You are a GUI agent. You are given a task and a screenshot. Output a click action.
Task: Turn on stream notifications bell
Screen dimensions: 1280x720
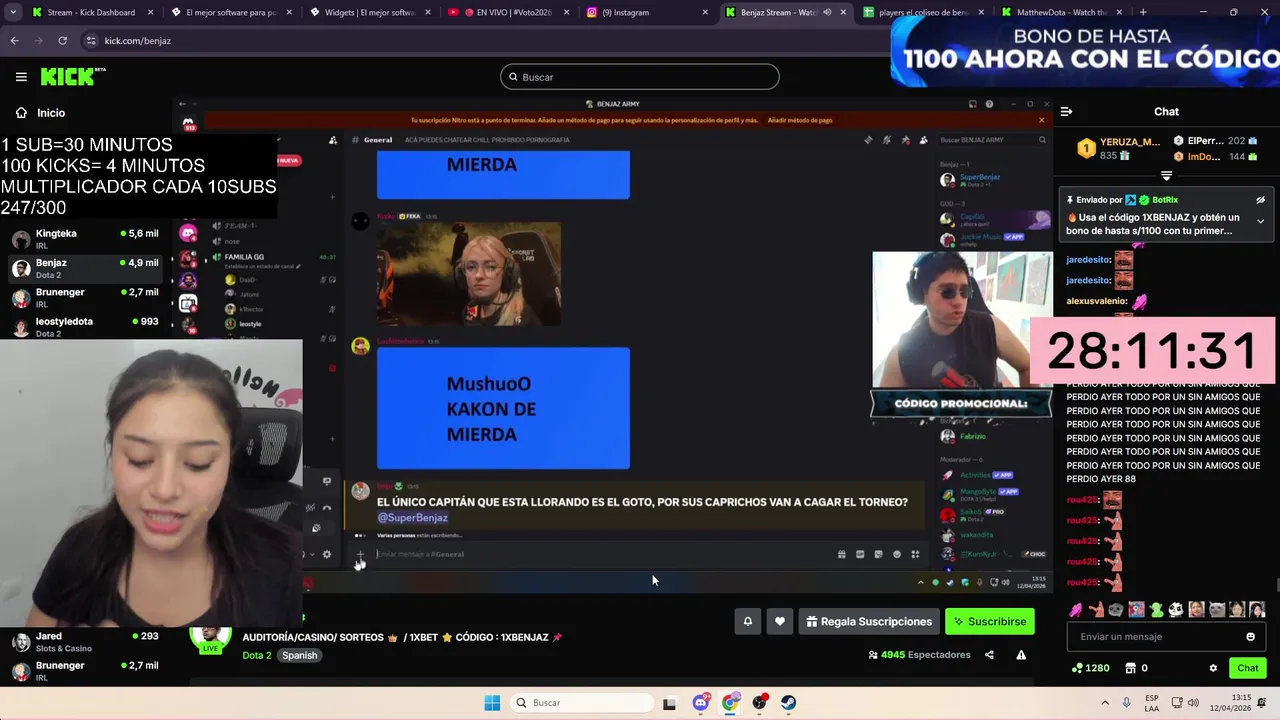coord(747,622)
